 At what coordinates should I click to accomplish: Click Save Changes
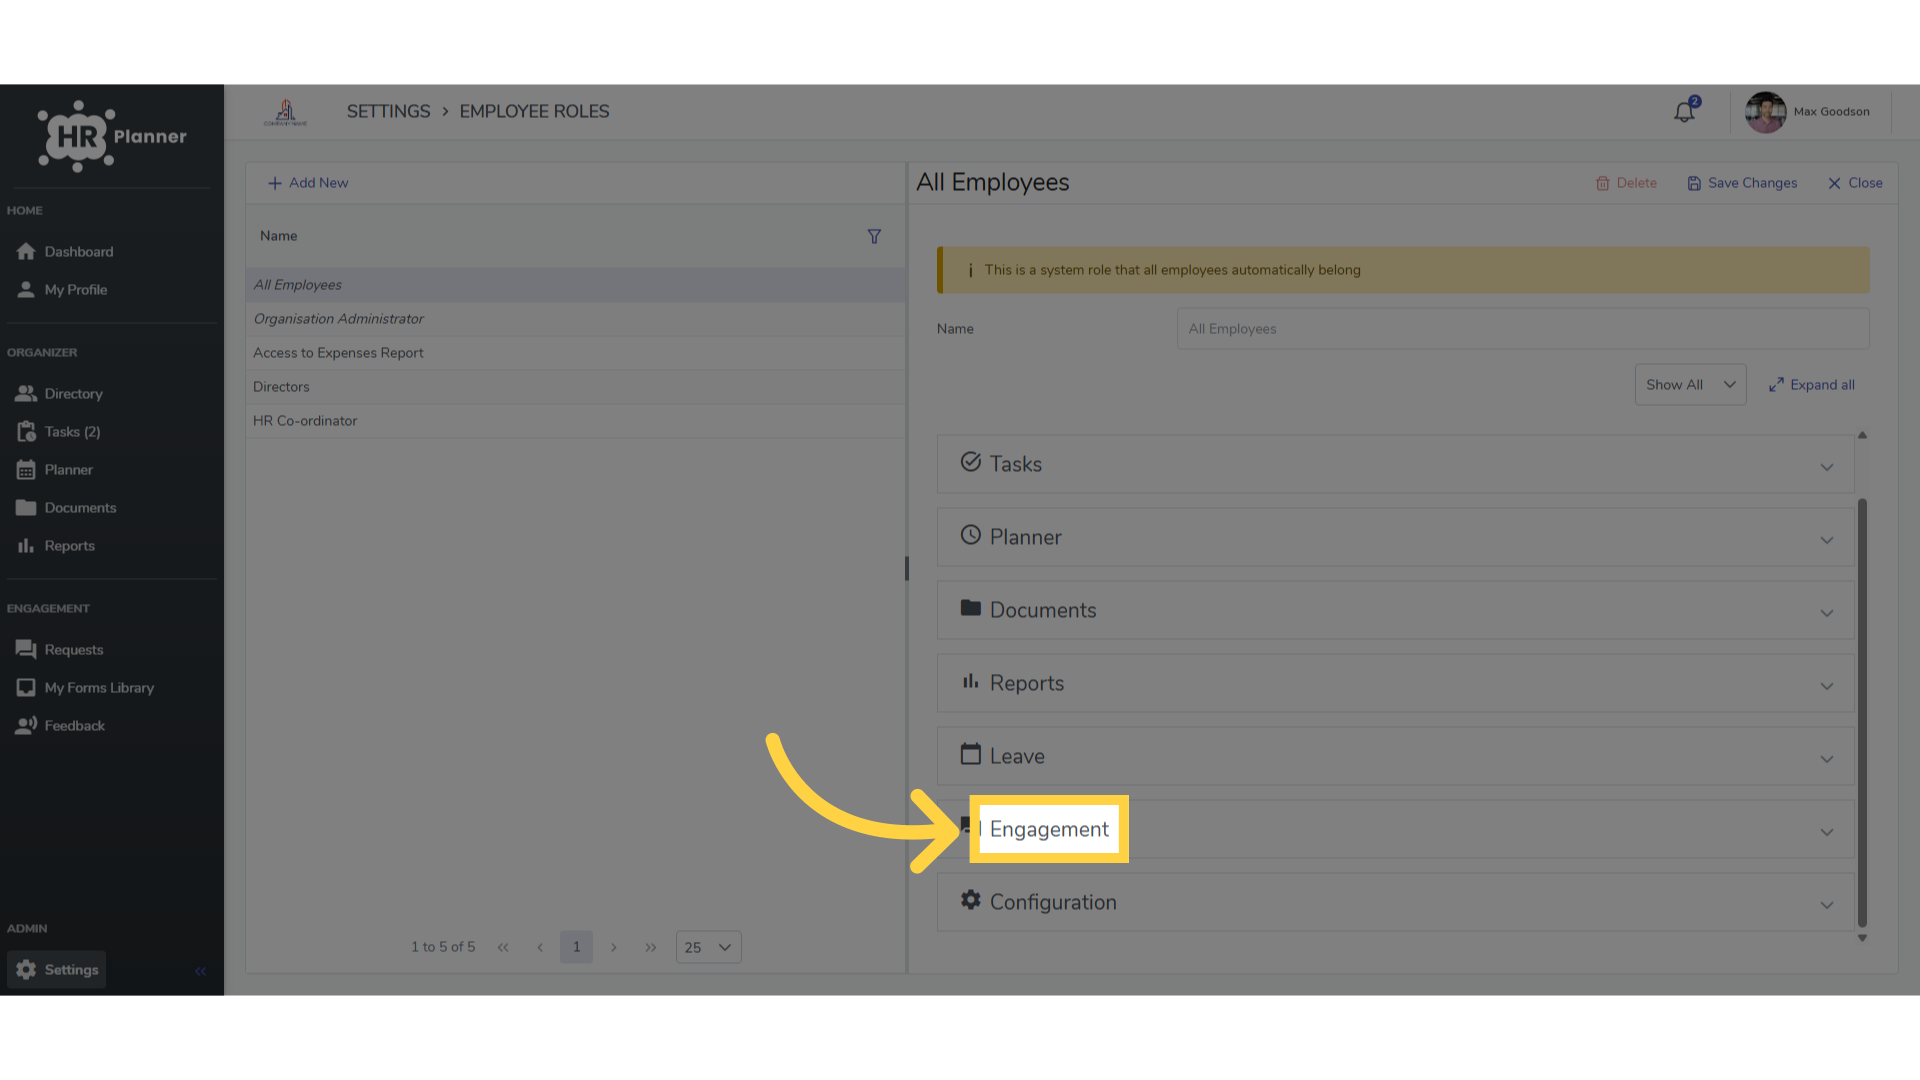point(1742,183)
